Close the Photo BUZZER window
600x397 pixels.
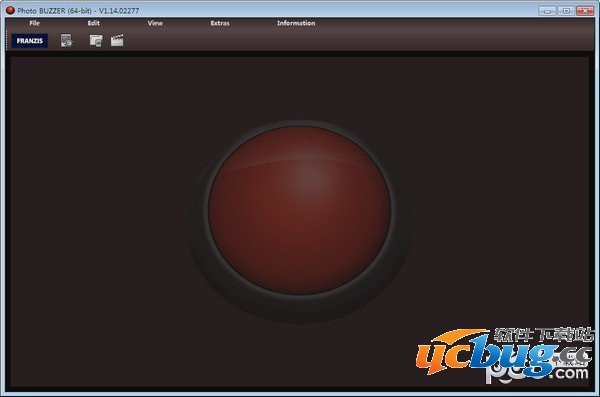coord(585,11)
